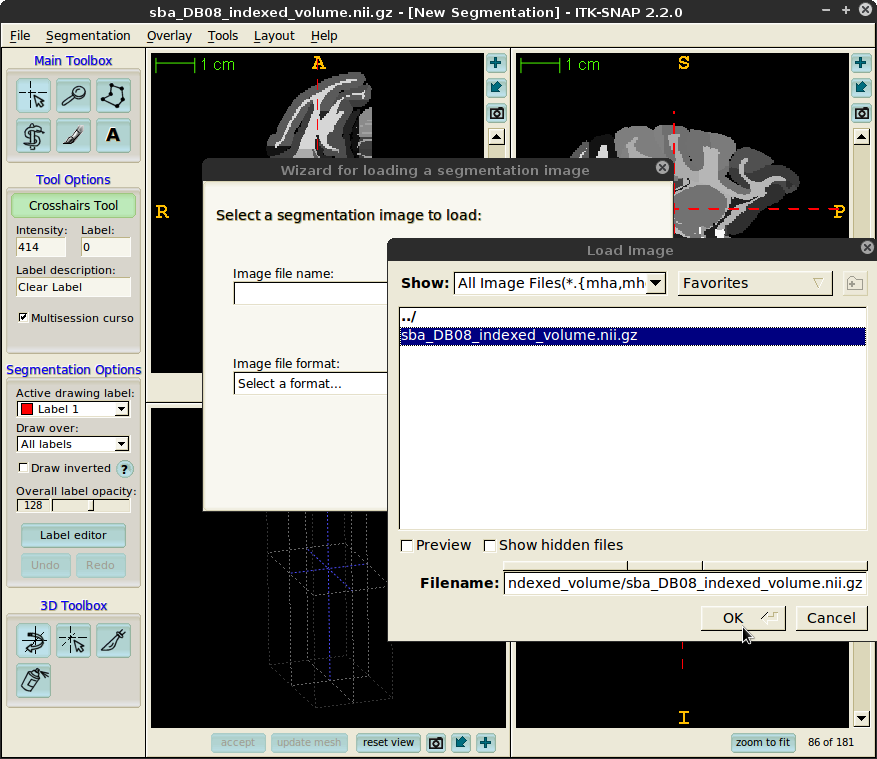Cancel the Load Image dialog
The width and height of the screenshot is (877, 759).
coord(831,618)
